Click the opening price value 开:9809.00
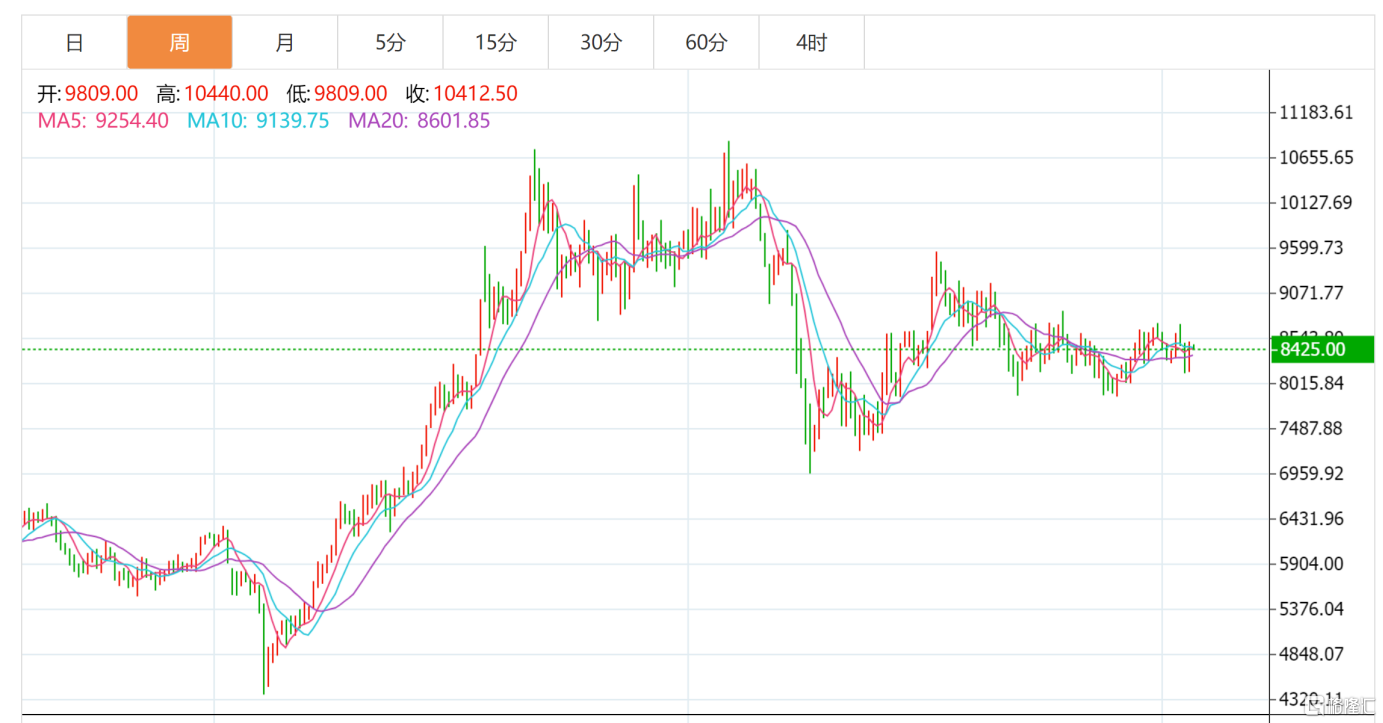The image size is (1383, 723). [88, 94]
